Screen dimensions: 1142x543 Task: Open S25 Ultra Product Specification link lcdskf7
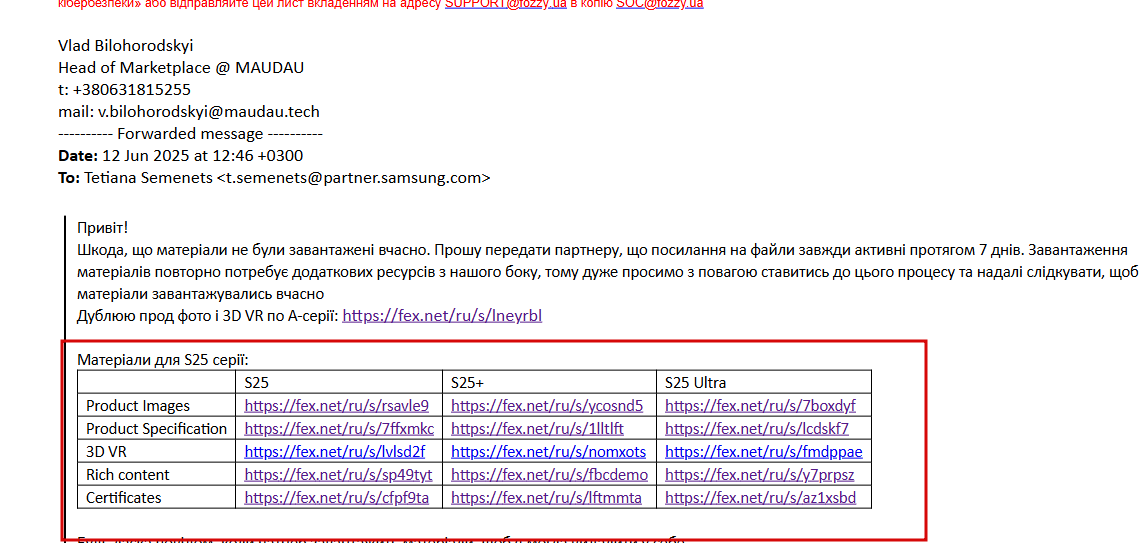(757, 429)
